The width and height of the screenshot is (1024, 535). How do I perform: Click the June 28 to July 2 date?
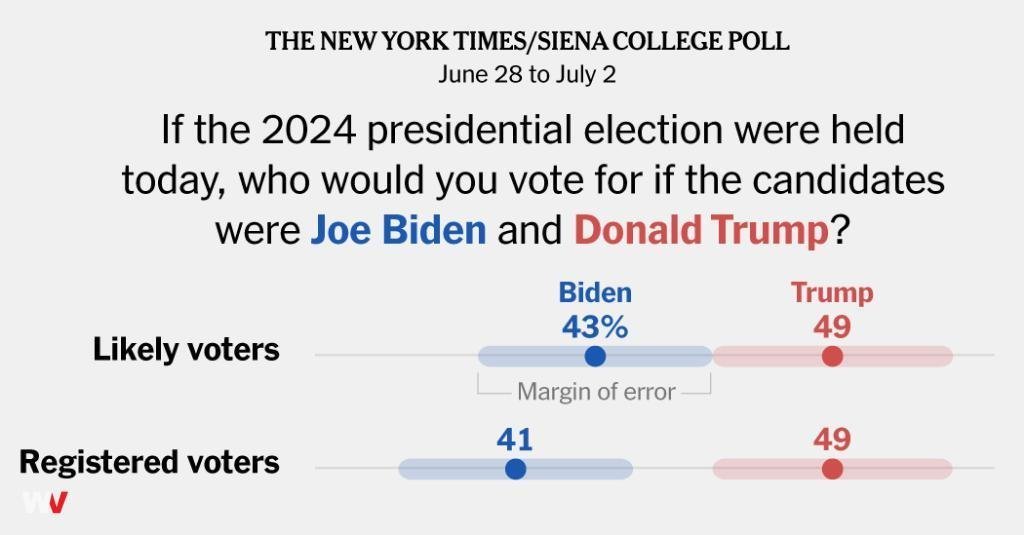coord(527,74)
